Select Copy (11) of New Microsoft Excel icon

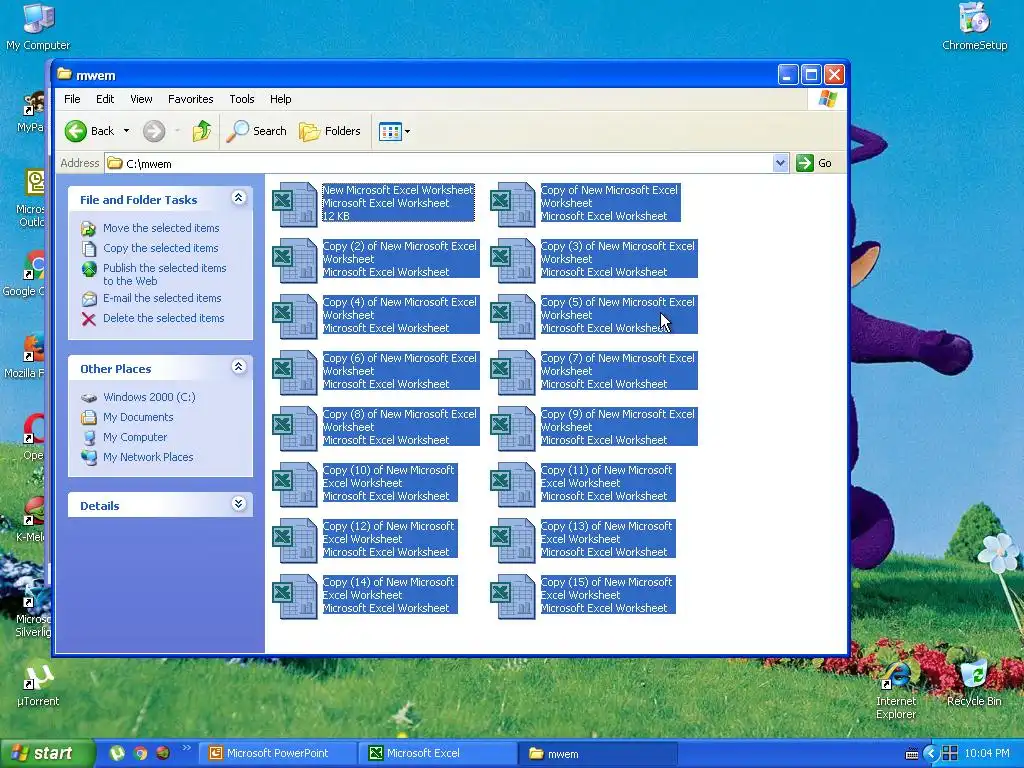(x=513, y=485)
